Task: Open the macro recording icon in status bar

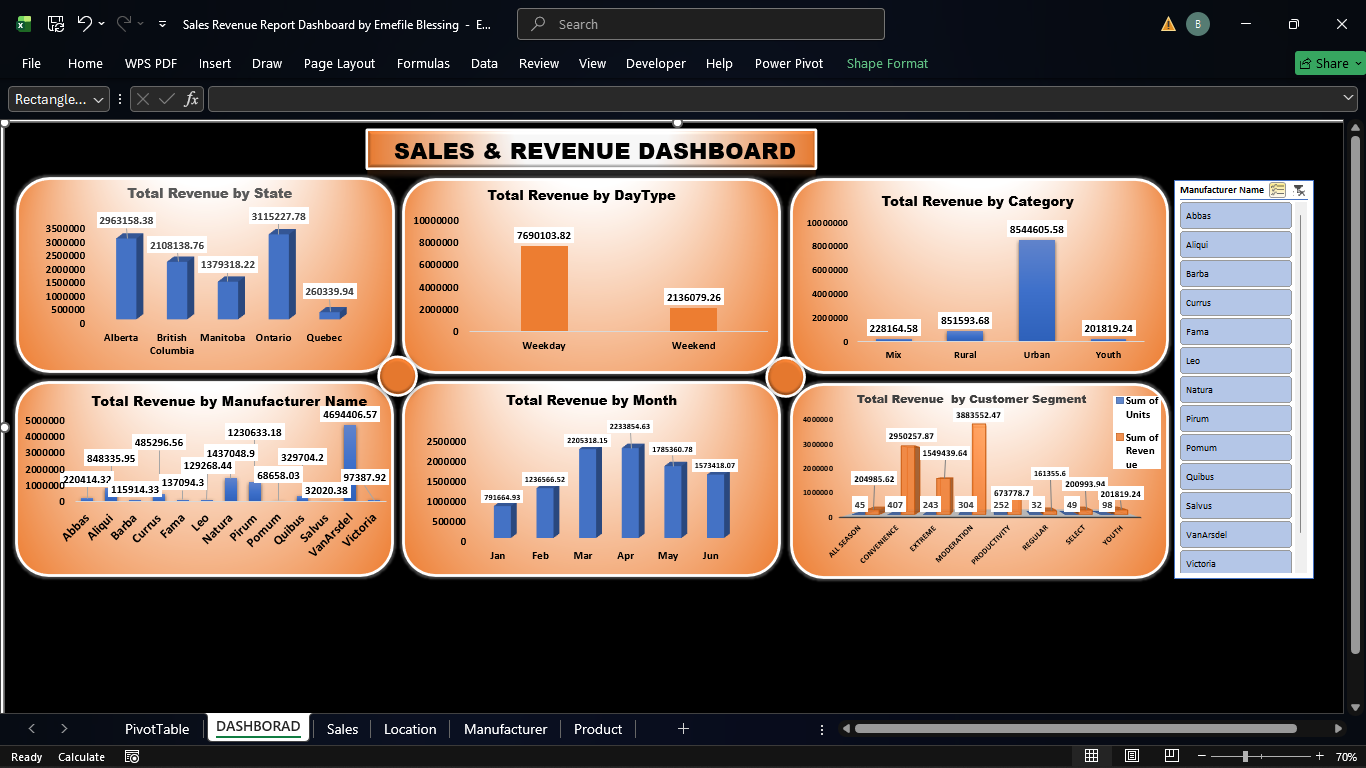Action: pos(131,757)
